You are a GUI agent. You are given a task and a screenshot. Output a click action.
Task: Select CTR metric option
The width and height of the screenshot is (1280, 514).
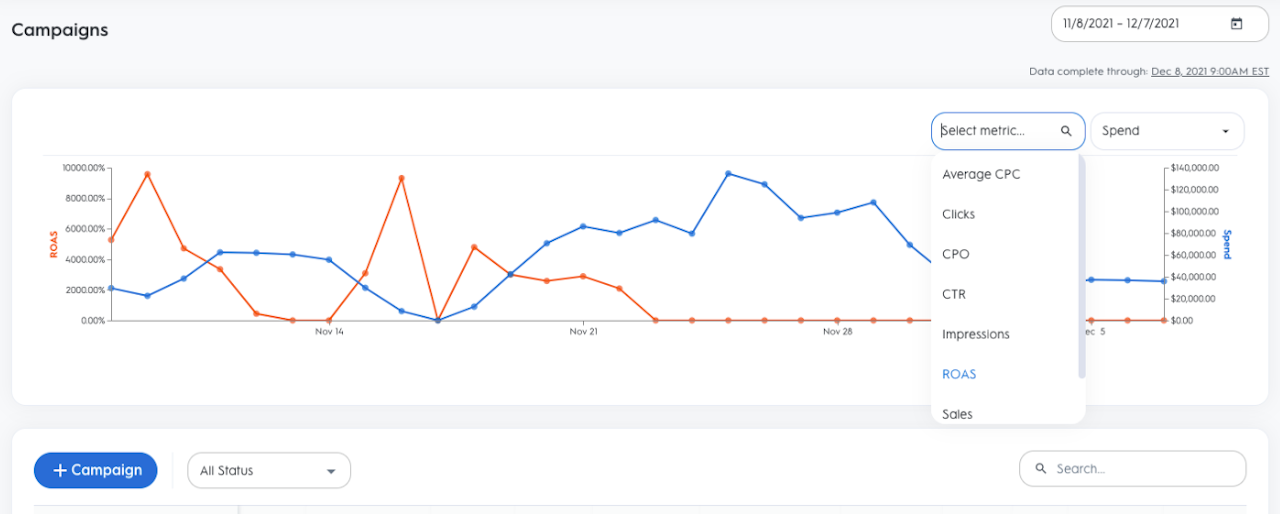tap(953, 294)
